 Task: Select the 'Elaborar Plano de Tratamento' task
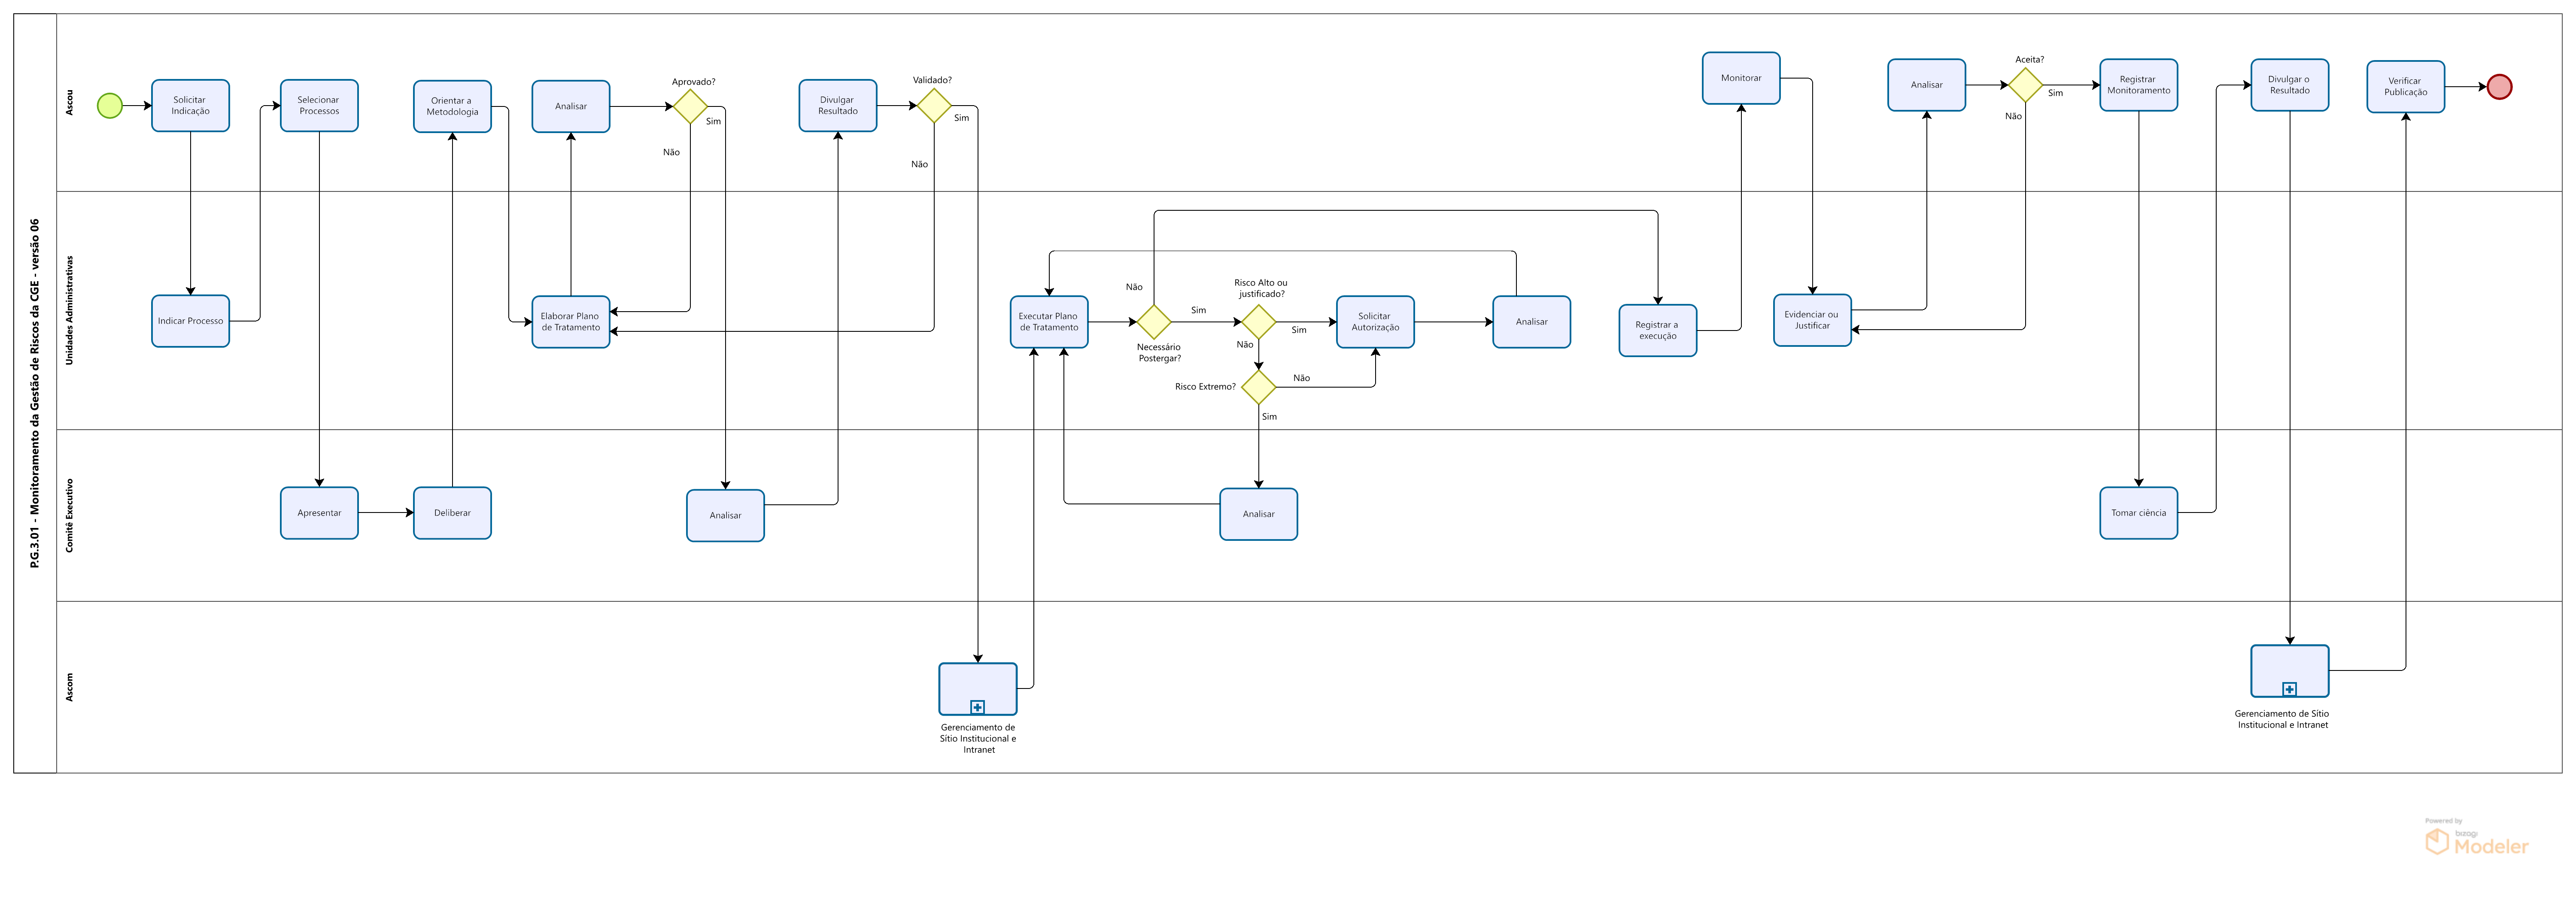571,322
